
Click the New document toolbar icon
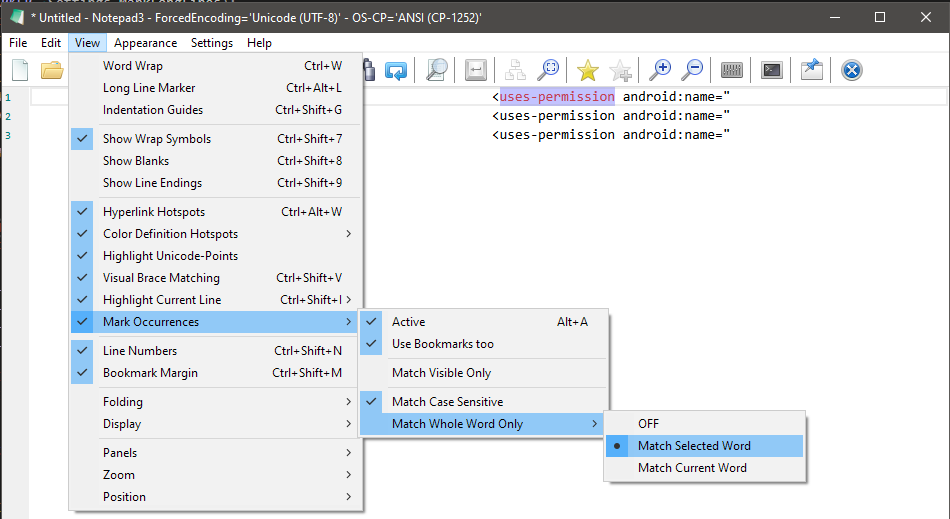(20, 70)
